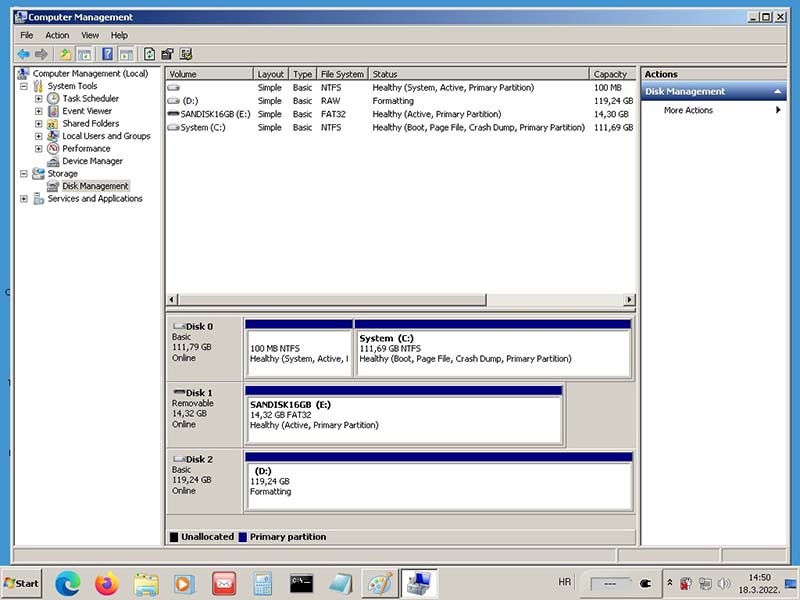Expand the Task Scheduler node
The height and width of the screenshot is (600, 800).
pos(38,99)
